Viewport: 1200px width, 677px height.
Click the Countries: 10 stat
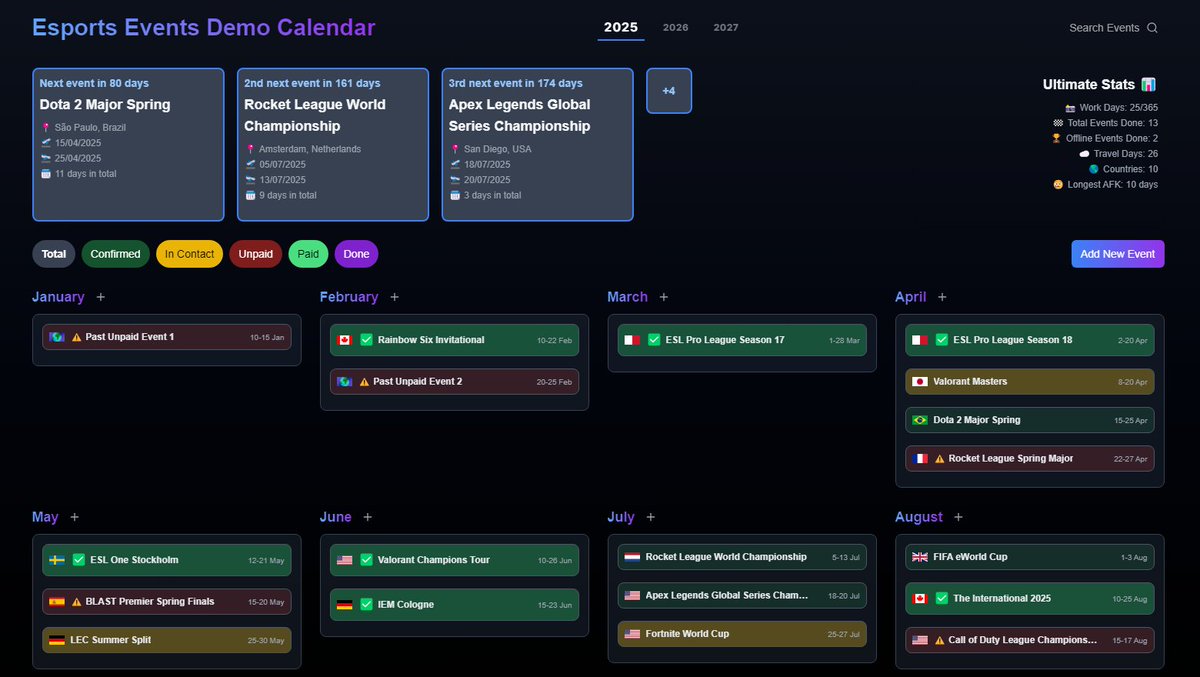1123,169
